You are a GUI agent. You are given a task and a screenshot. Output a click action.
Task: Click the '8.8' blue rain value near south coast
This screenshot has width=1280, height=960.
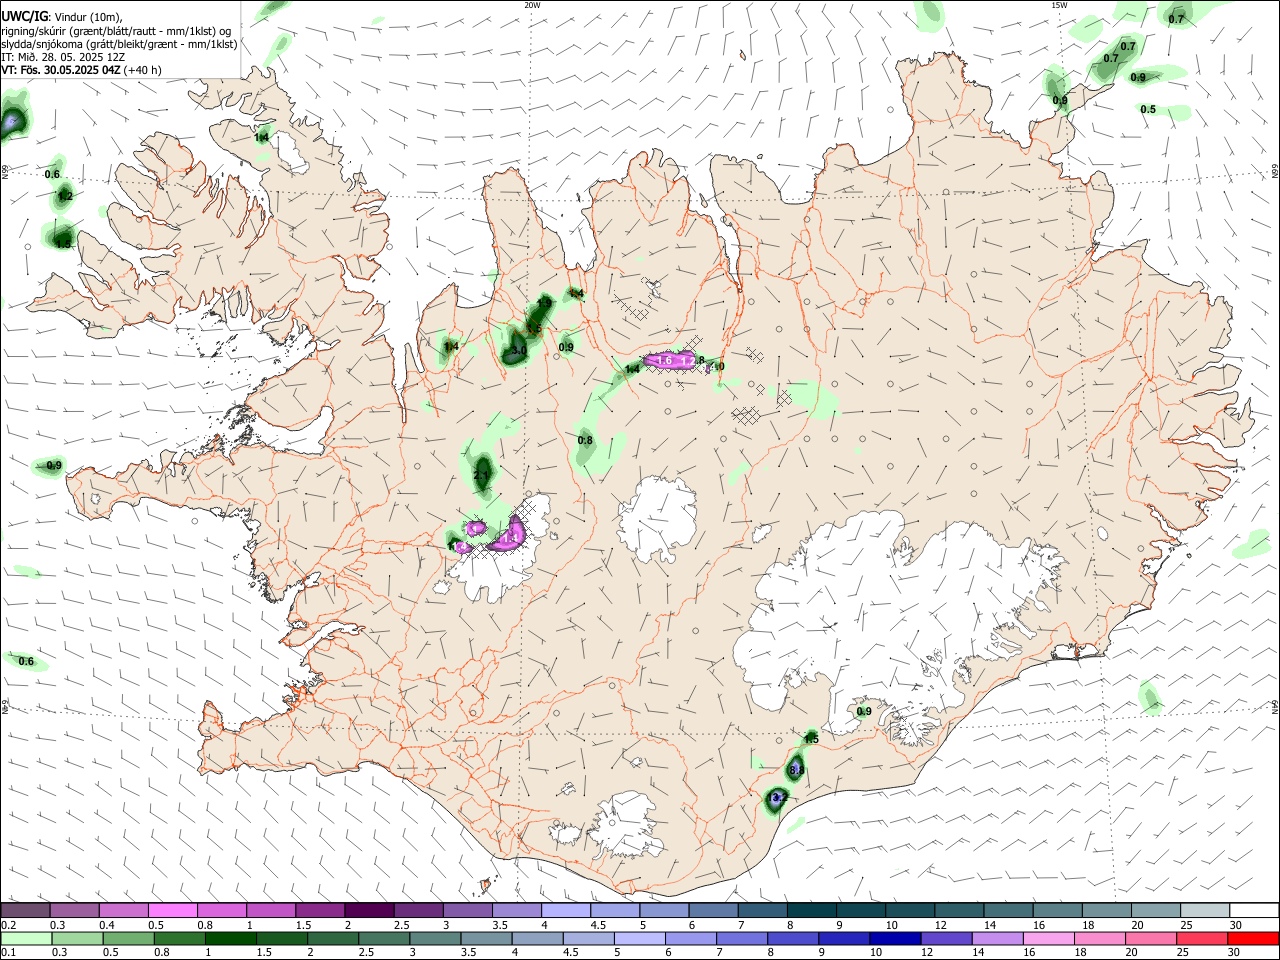pyautogui.click(x=796, y=770)
